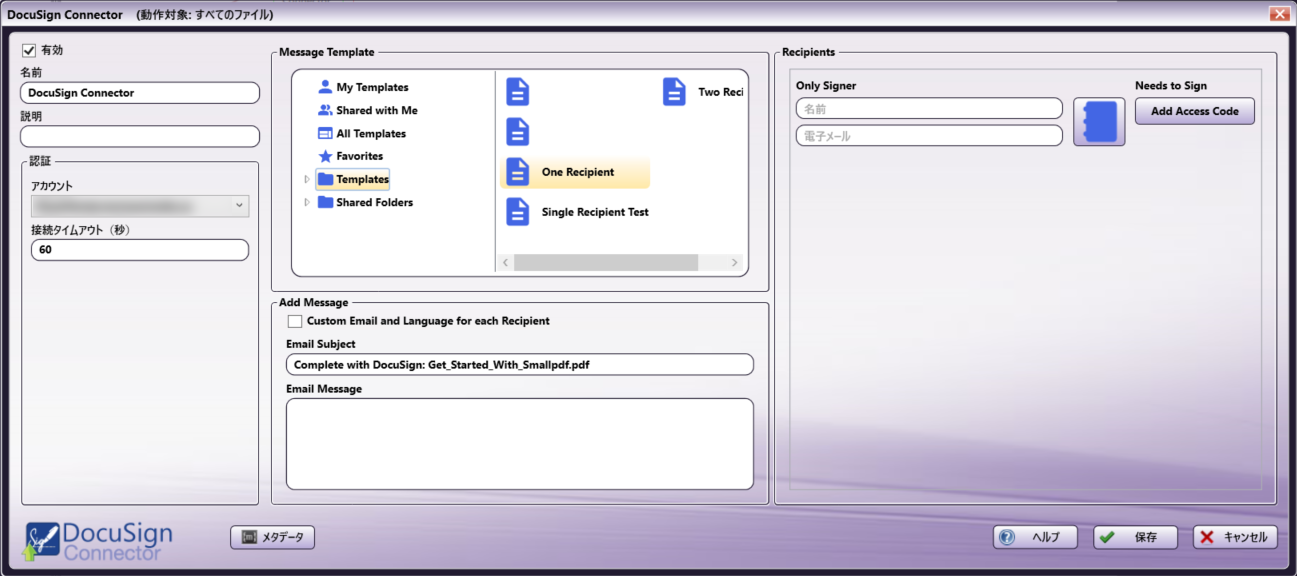This screenshot has height=576, width=1297.
Task: Click the template list horizontal scrollbar thumb
Action: point(606,262)
